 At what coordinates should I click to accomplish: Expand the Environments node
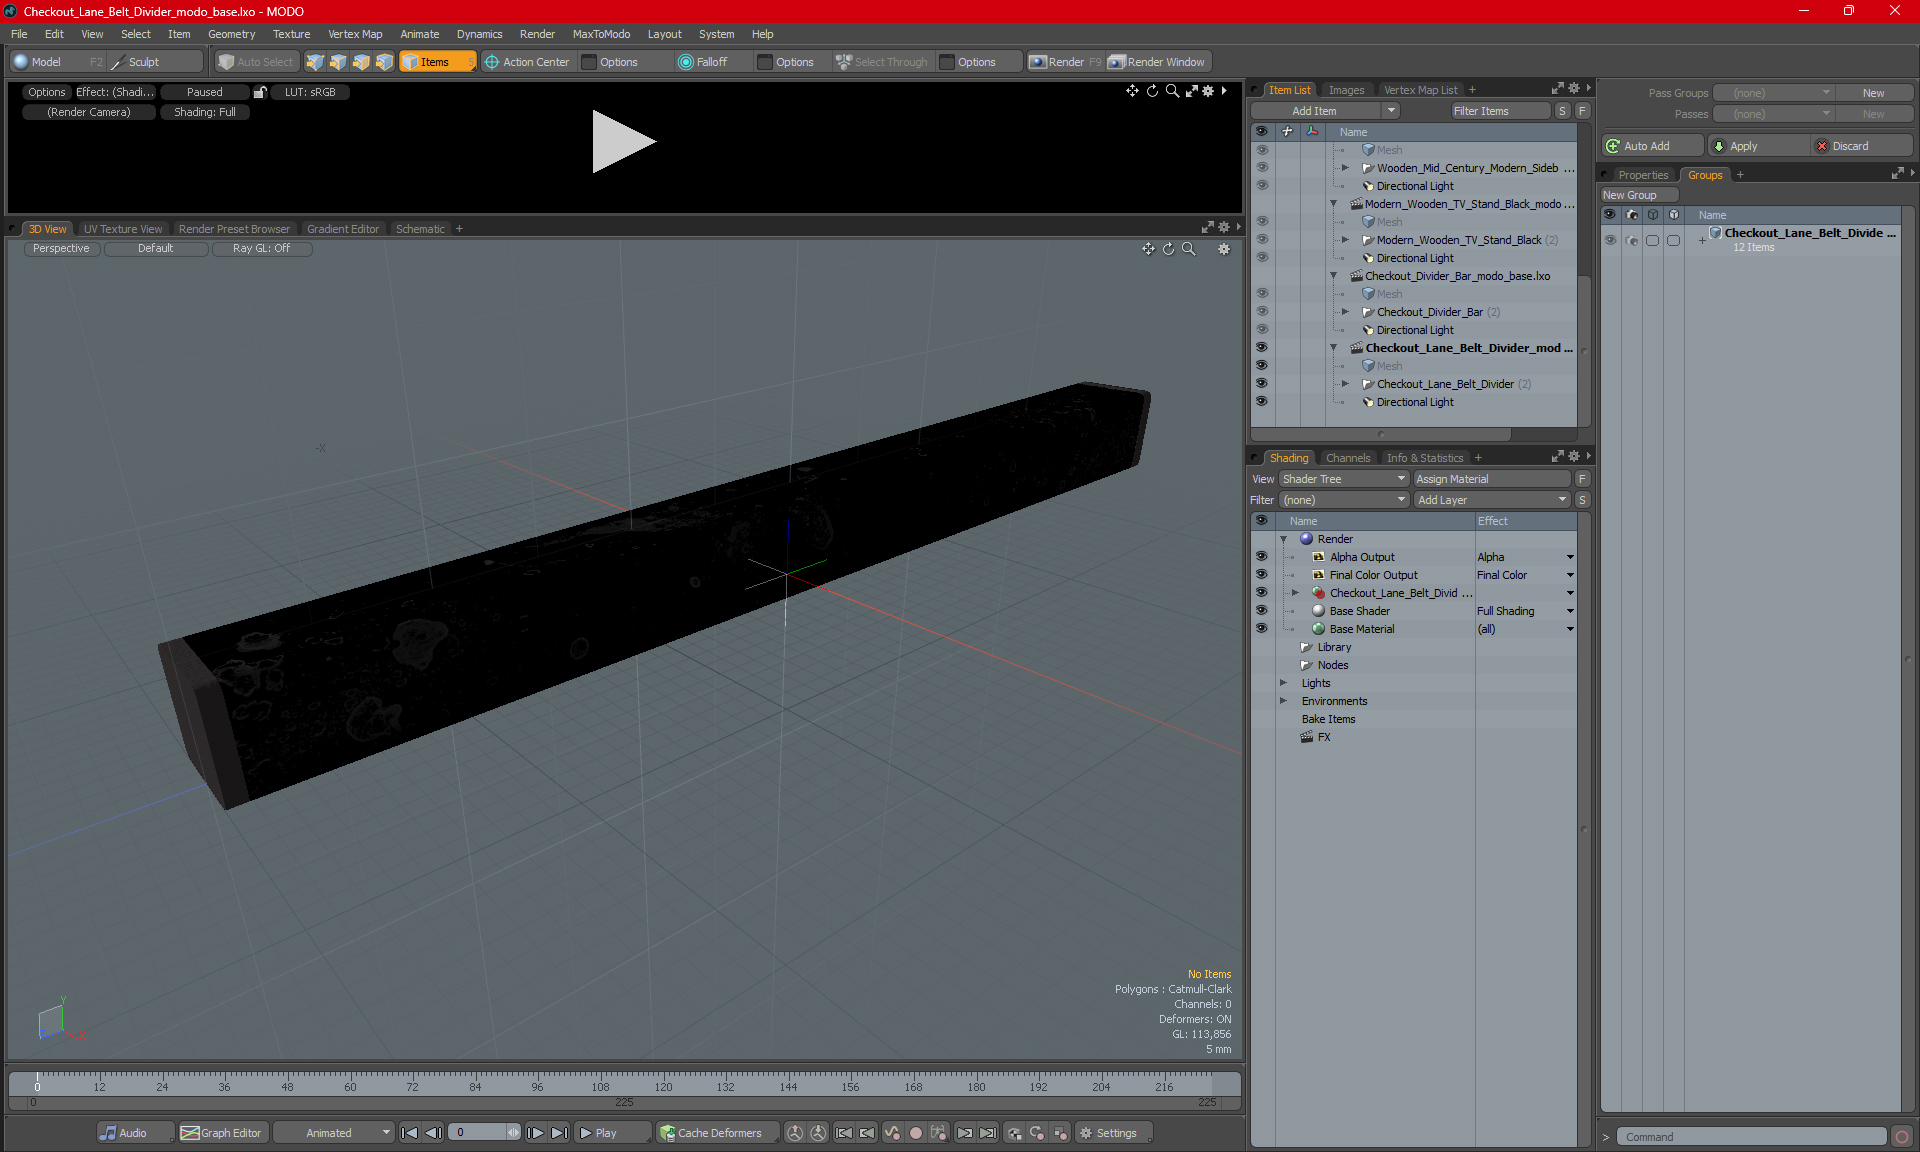pyautogui.click(x=1283, y=701)
